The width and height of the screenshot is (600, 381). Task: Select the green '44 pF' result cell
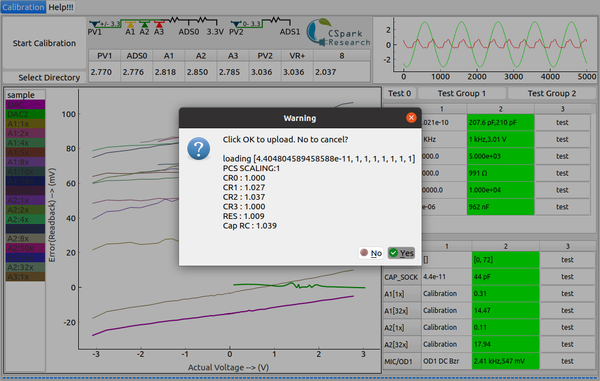click(505, 277)
